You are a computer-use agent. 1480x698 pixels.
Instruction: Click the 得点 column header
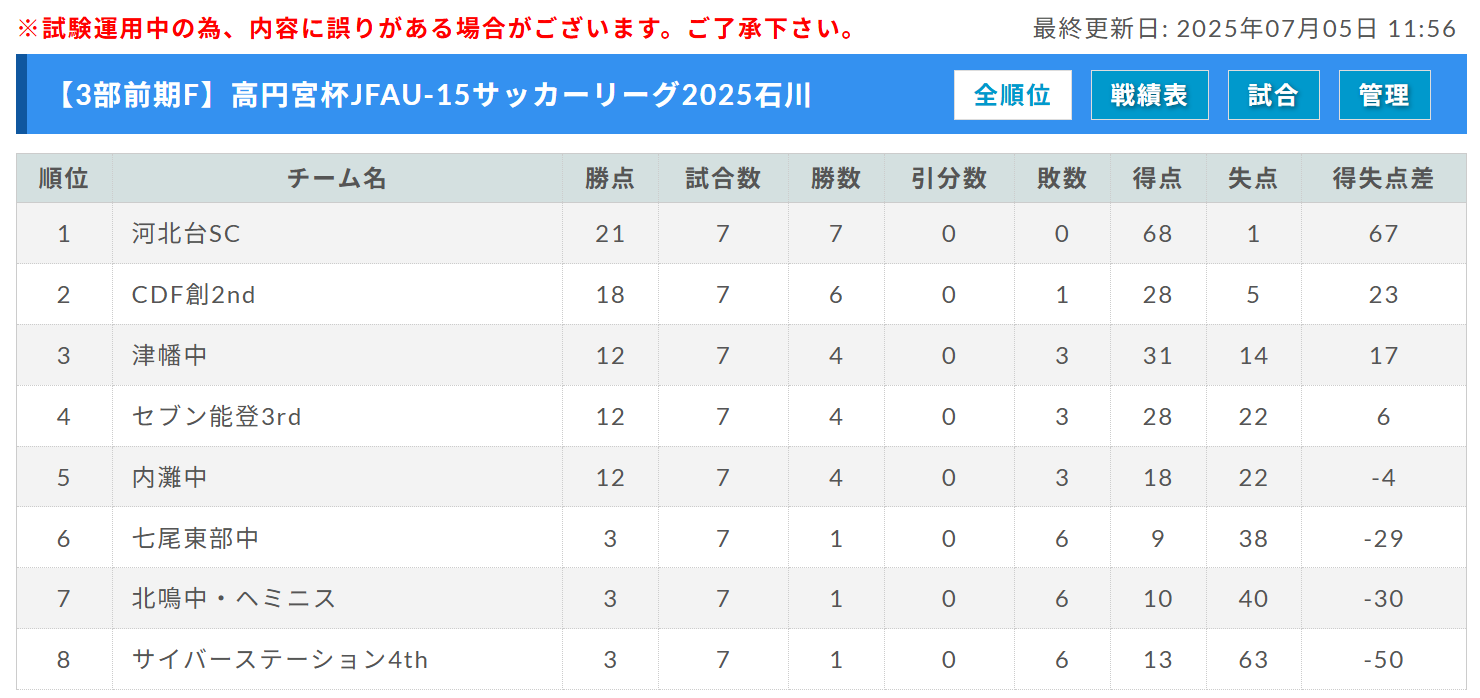1157,178
